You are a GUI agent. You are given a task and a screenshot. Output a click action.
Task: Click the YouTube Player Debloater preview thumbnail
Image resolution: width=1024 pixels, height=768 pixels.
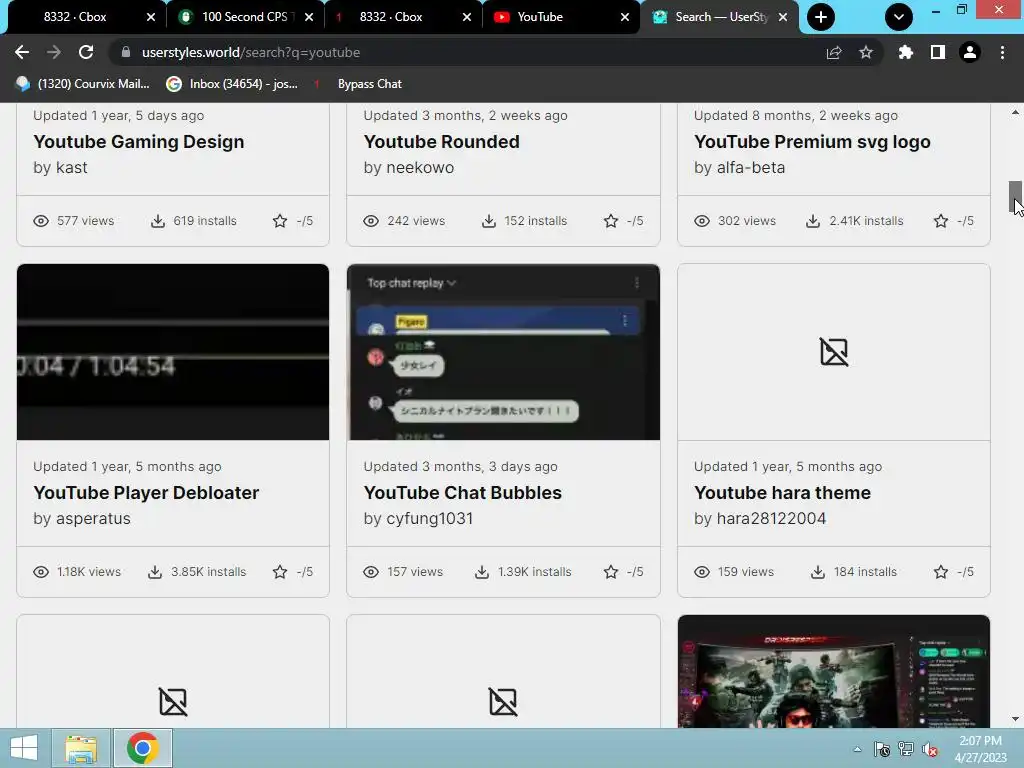pos(173,352)
